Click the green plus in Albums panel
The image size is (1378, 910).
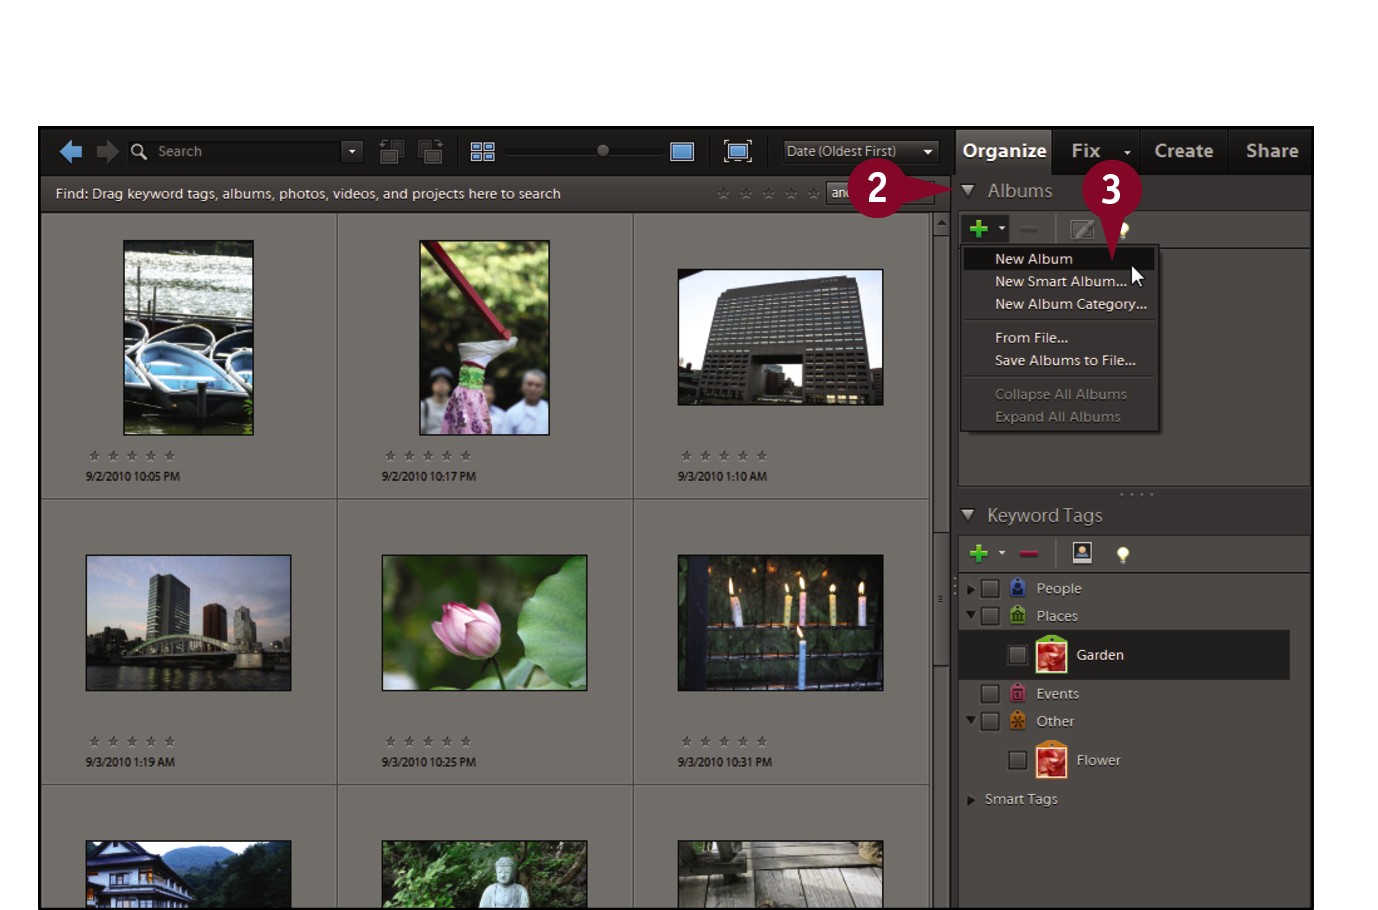click(x=978, y=229)
